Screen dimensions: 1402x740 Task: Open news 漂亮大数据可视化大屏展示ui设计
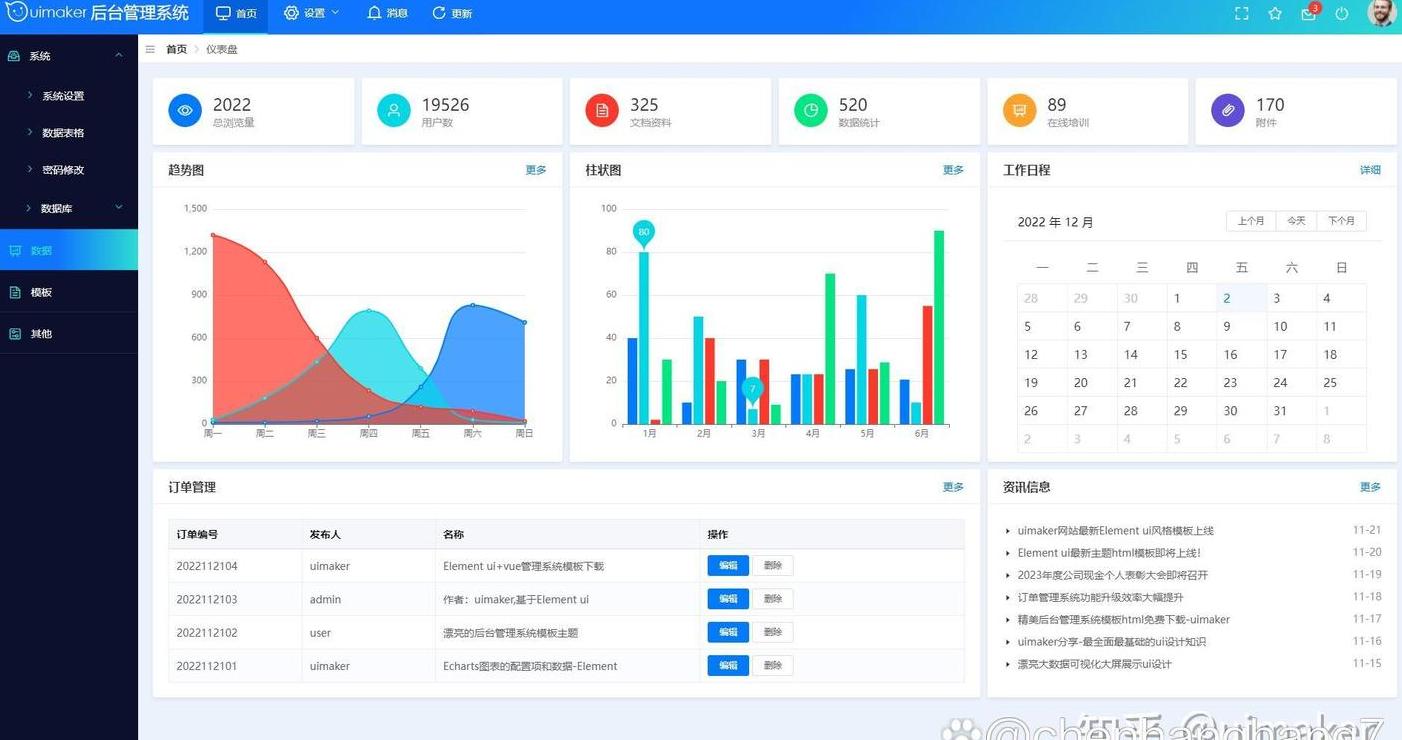pyautogui.click(x=1094, y=664)
